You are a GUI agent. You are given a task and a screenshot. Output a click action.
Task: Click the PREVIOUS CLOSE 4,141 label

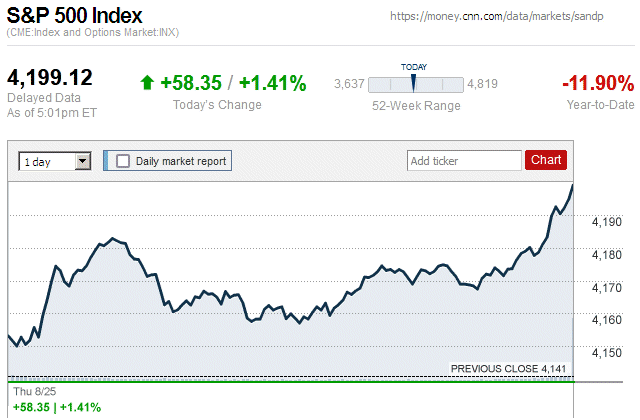pyautogui.click(x=508, y=369)
